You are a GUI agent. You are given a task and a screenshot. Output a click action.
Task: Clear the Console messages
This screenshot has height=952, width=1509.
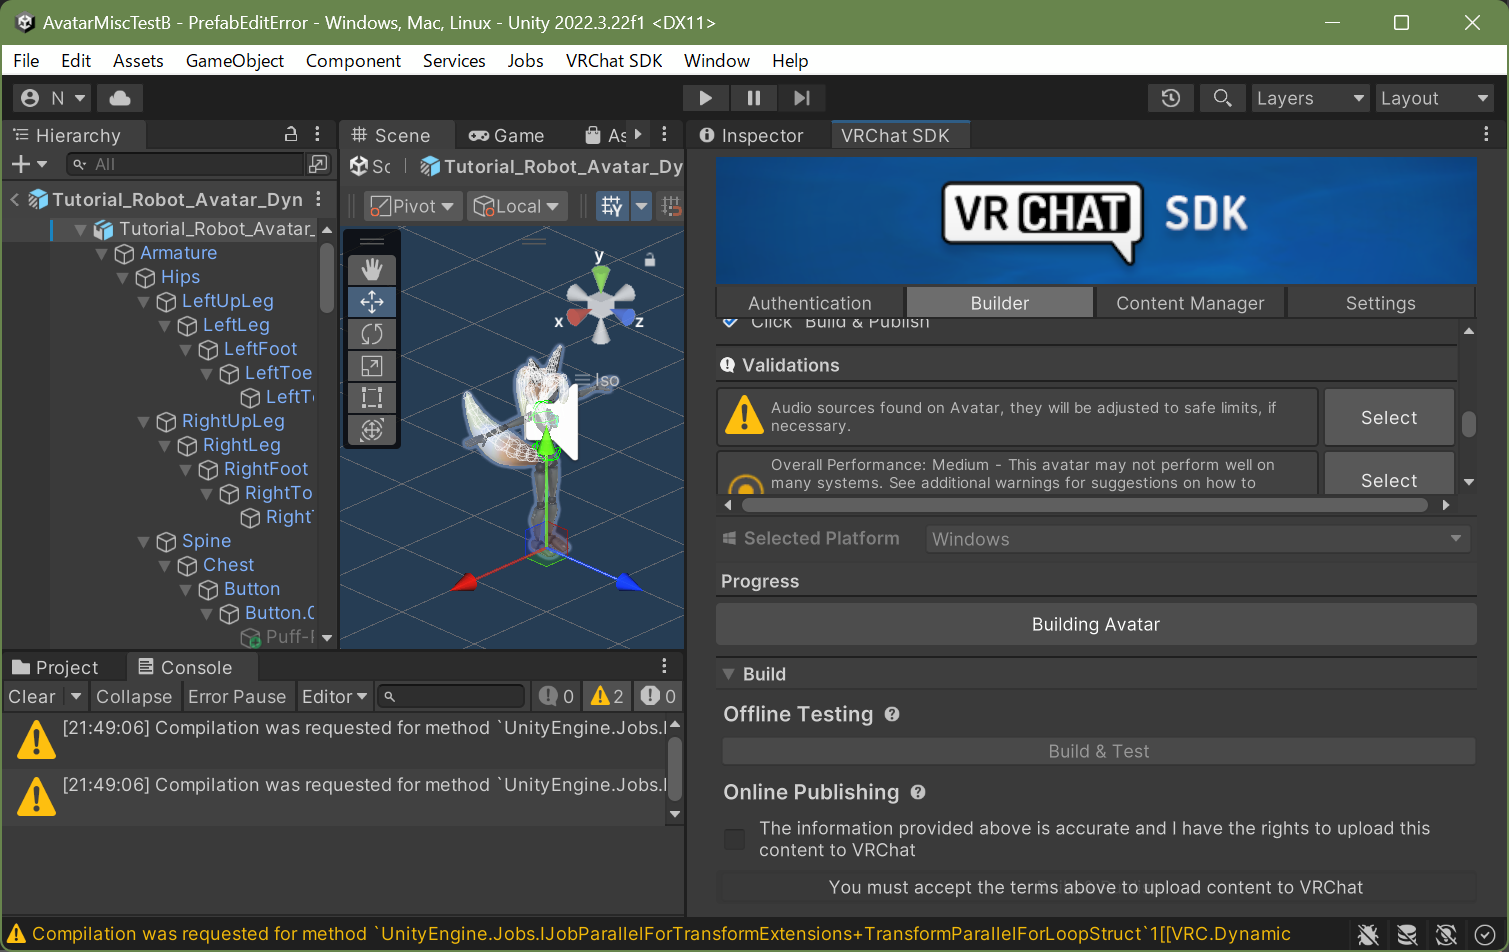(x=32, y=696)
